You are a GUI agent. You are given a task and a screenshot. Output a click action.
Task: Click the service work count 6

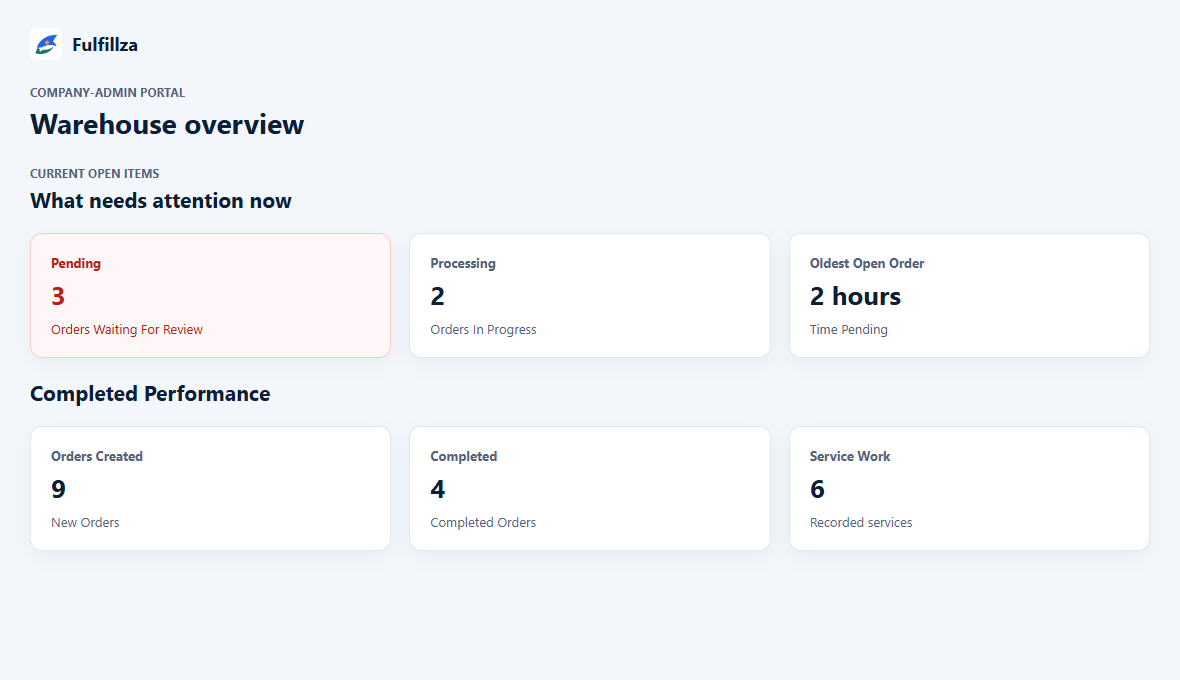tap(817, 489)
